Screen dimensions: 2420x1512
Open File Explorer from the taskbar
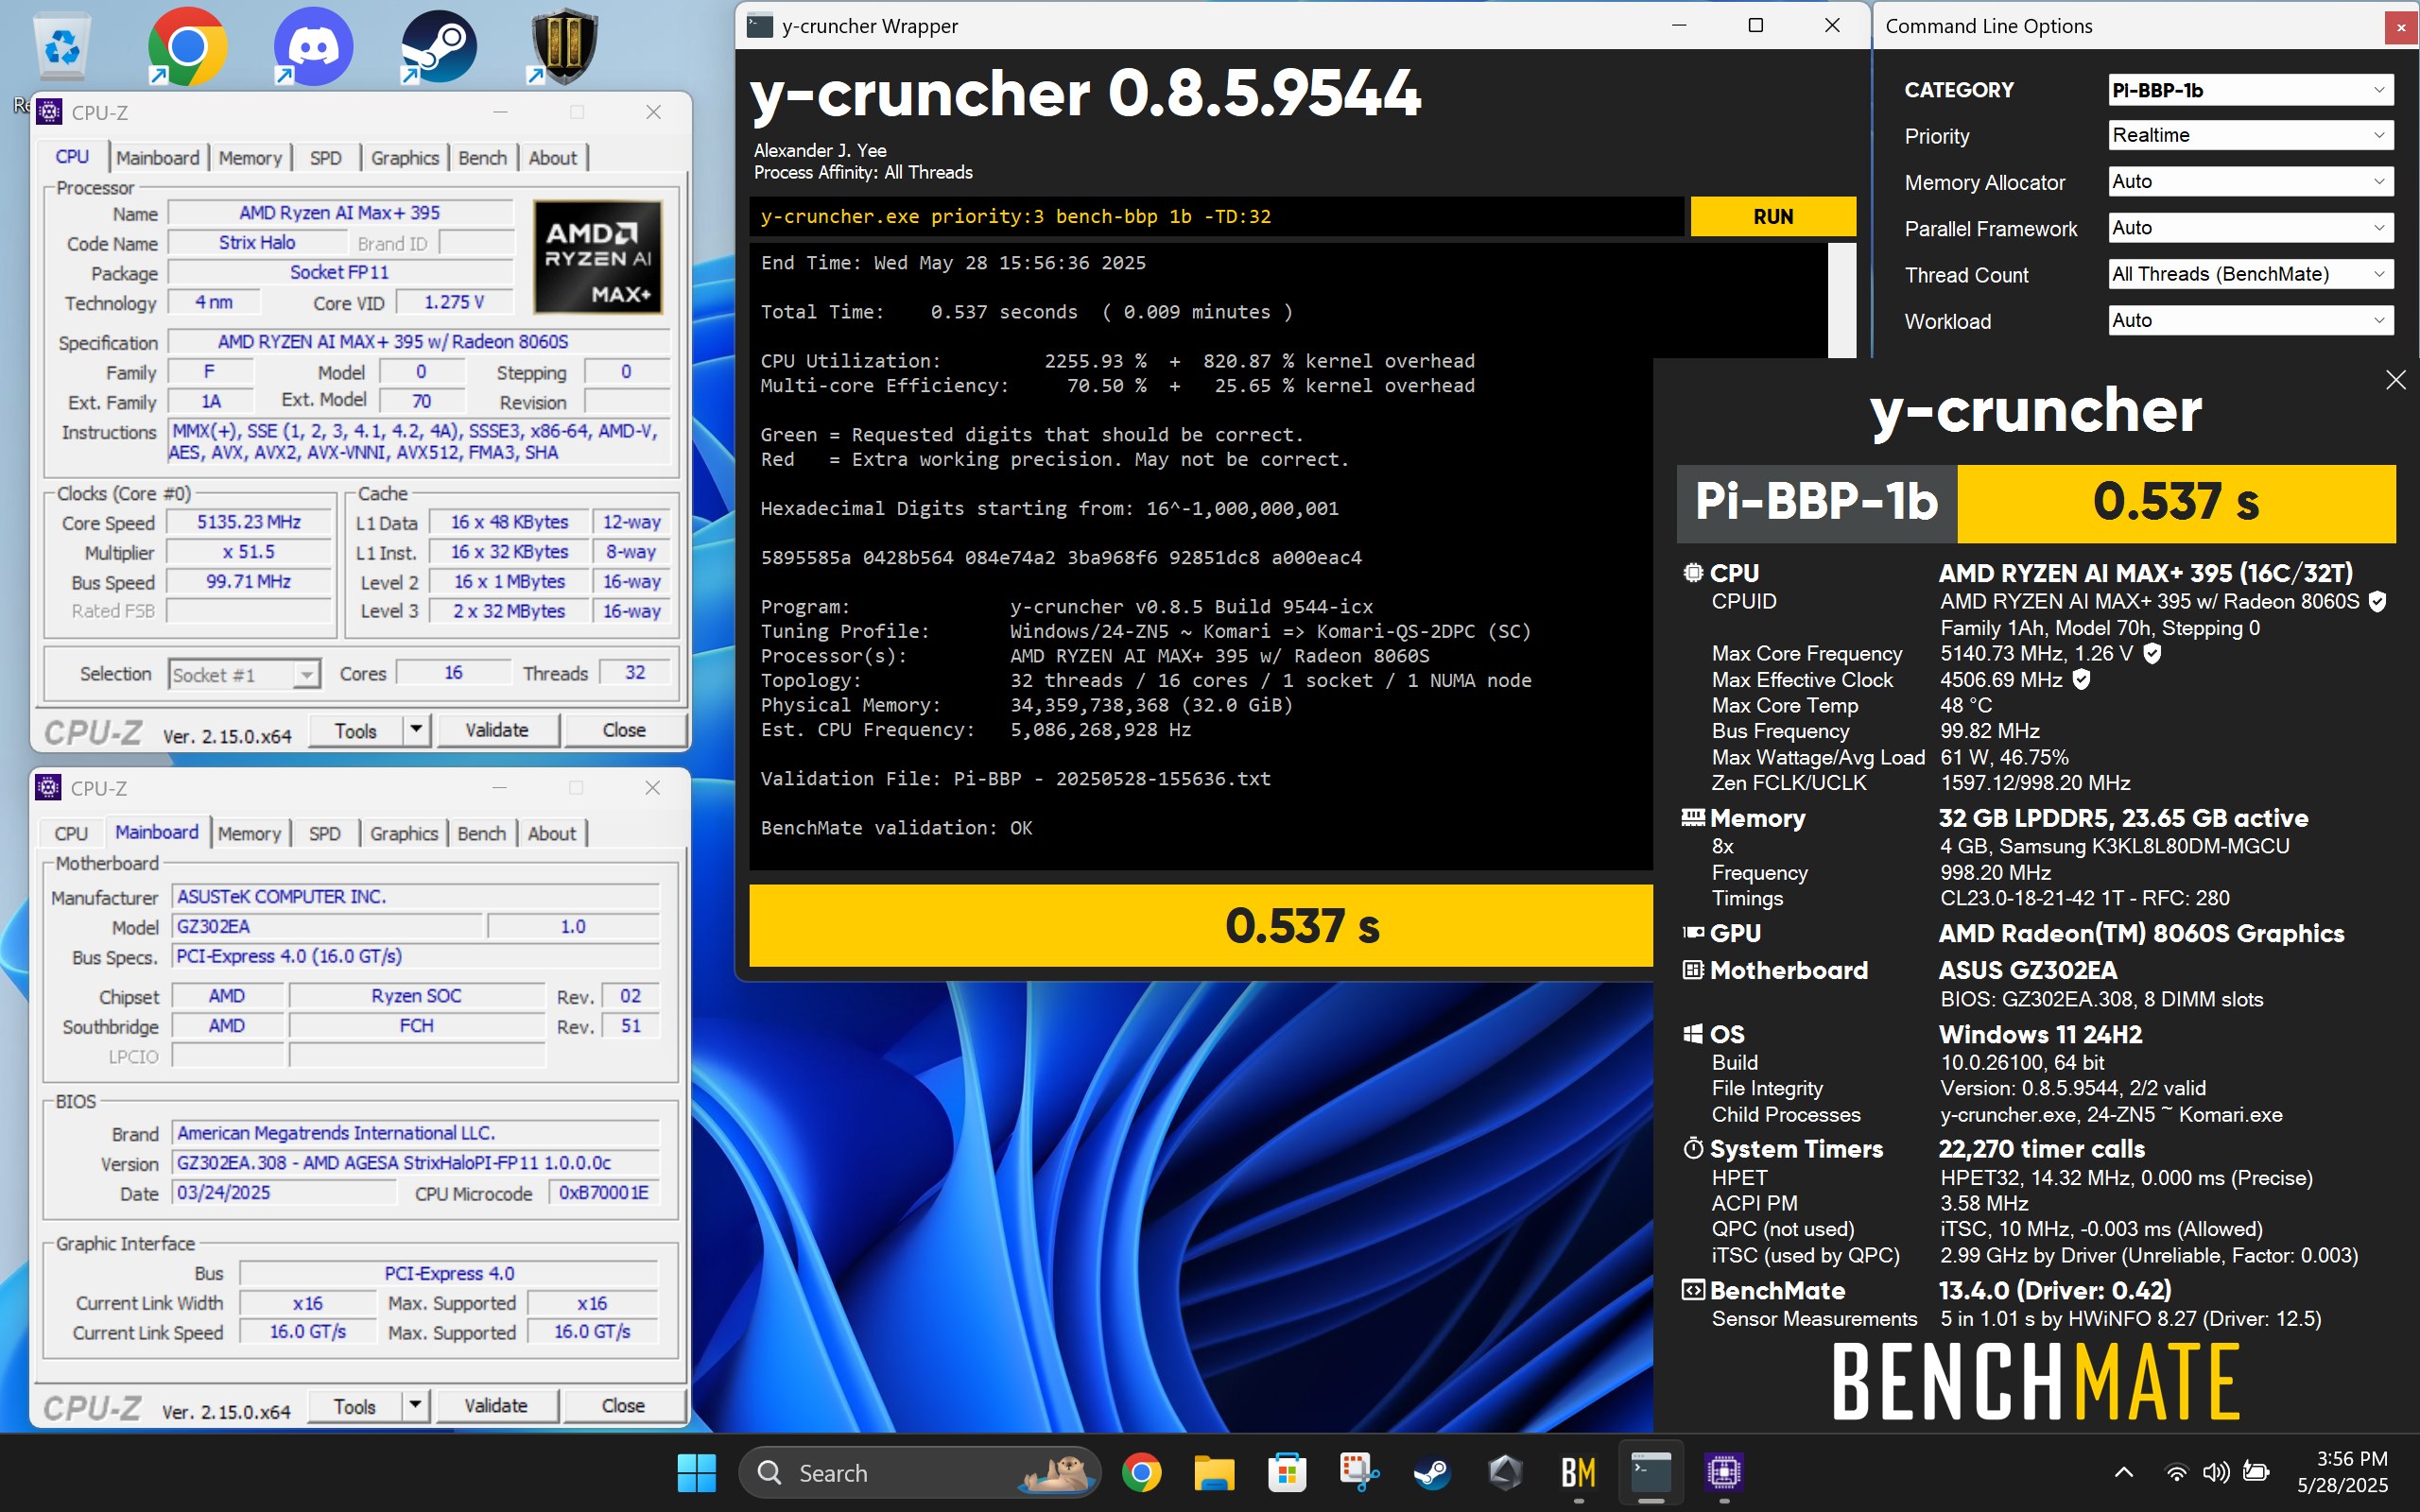tap(1214, 1472)
